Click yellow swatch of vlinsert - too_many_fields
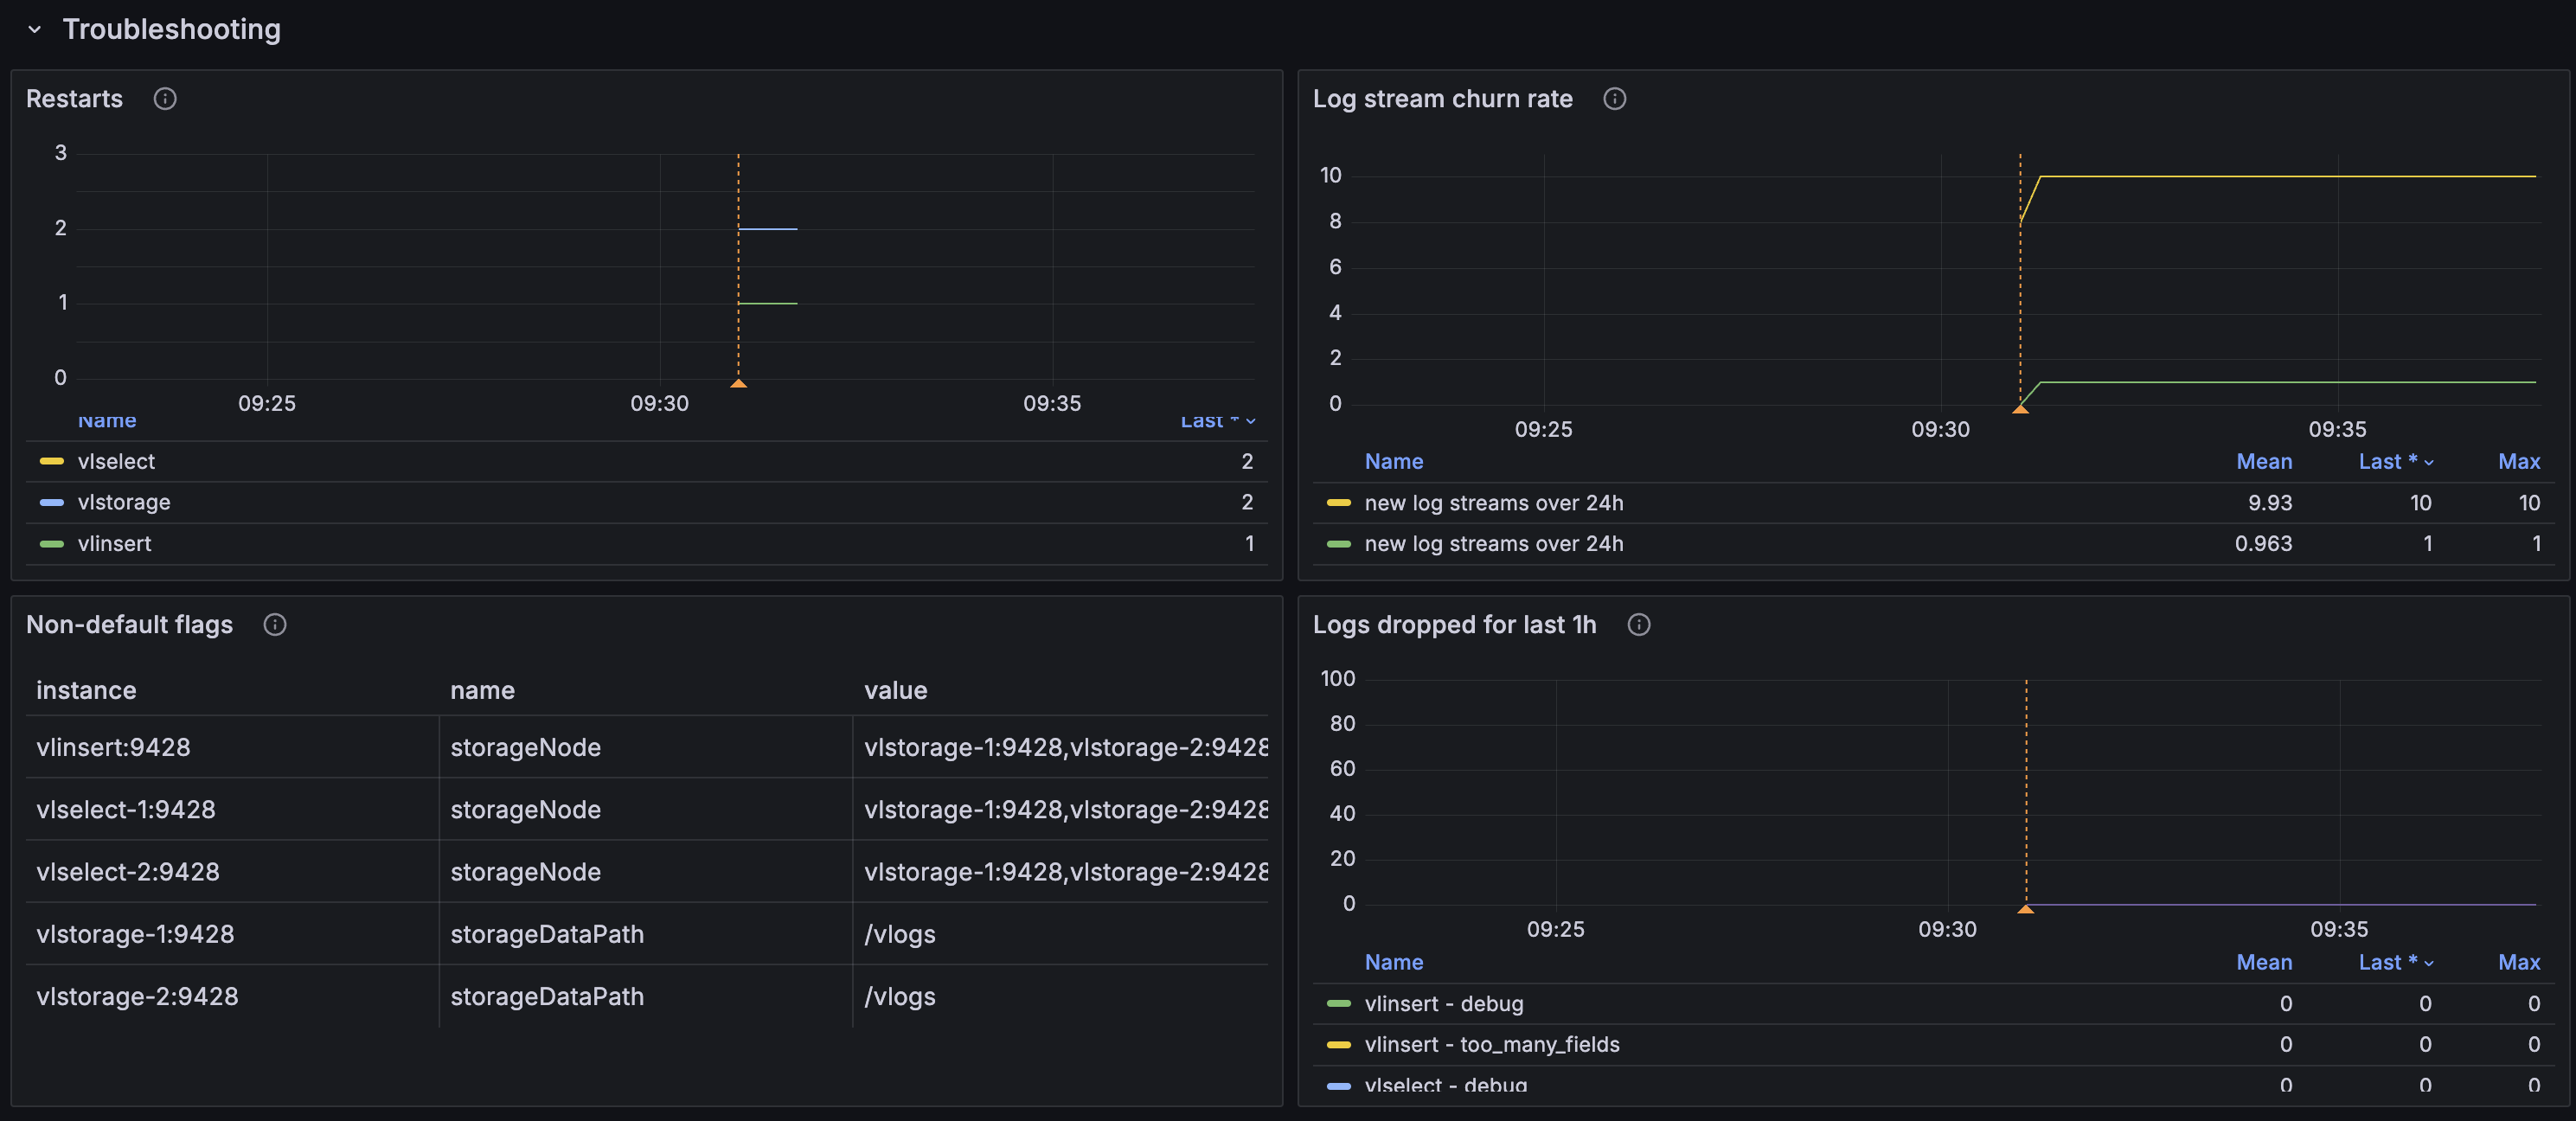 point(1338,1044)
